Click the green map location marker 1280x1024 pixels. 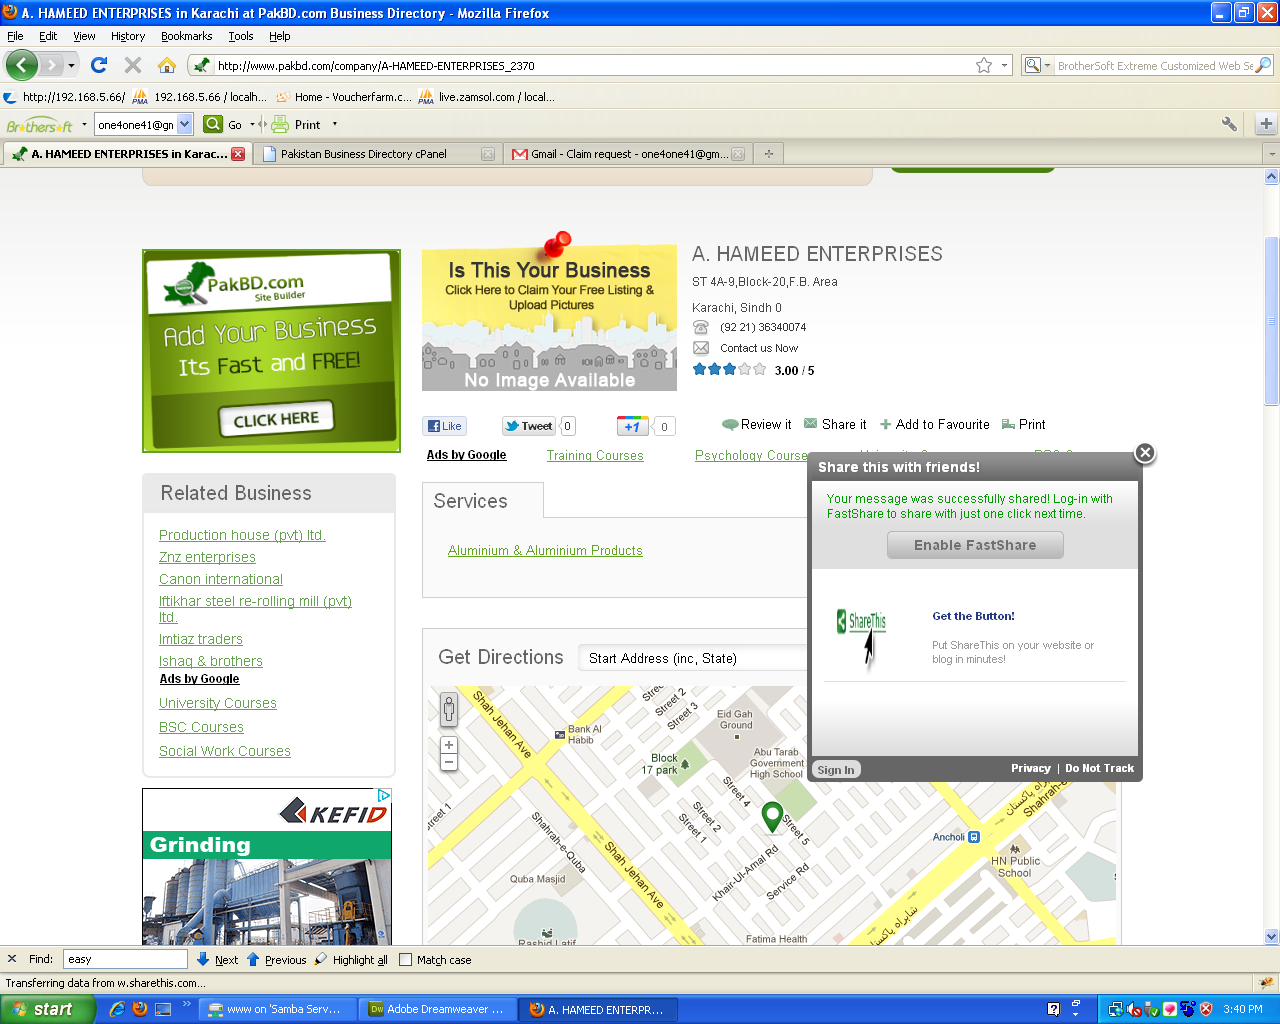pyautogui.click(x=772, y=816)
